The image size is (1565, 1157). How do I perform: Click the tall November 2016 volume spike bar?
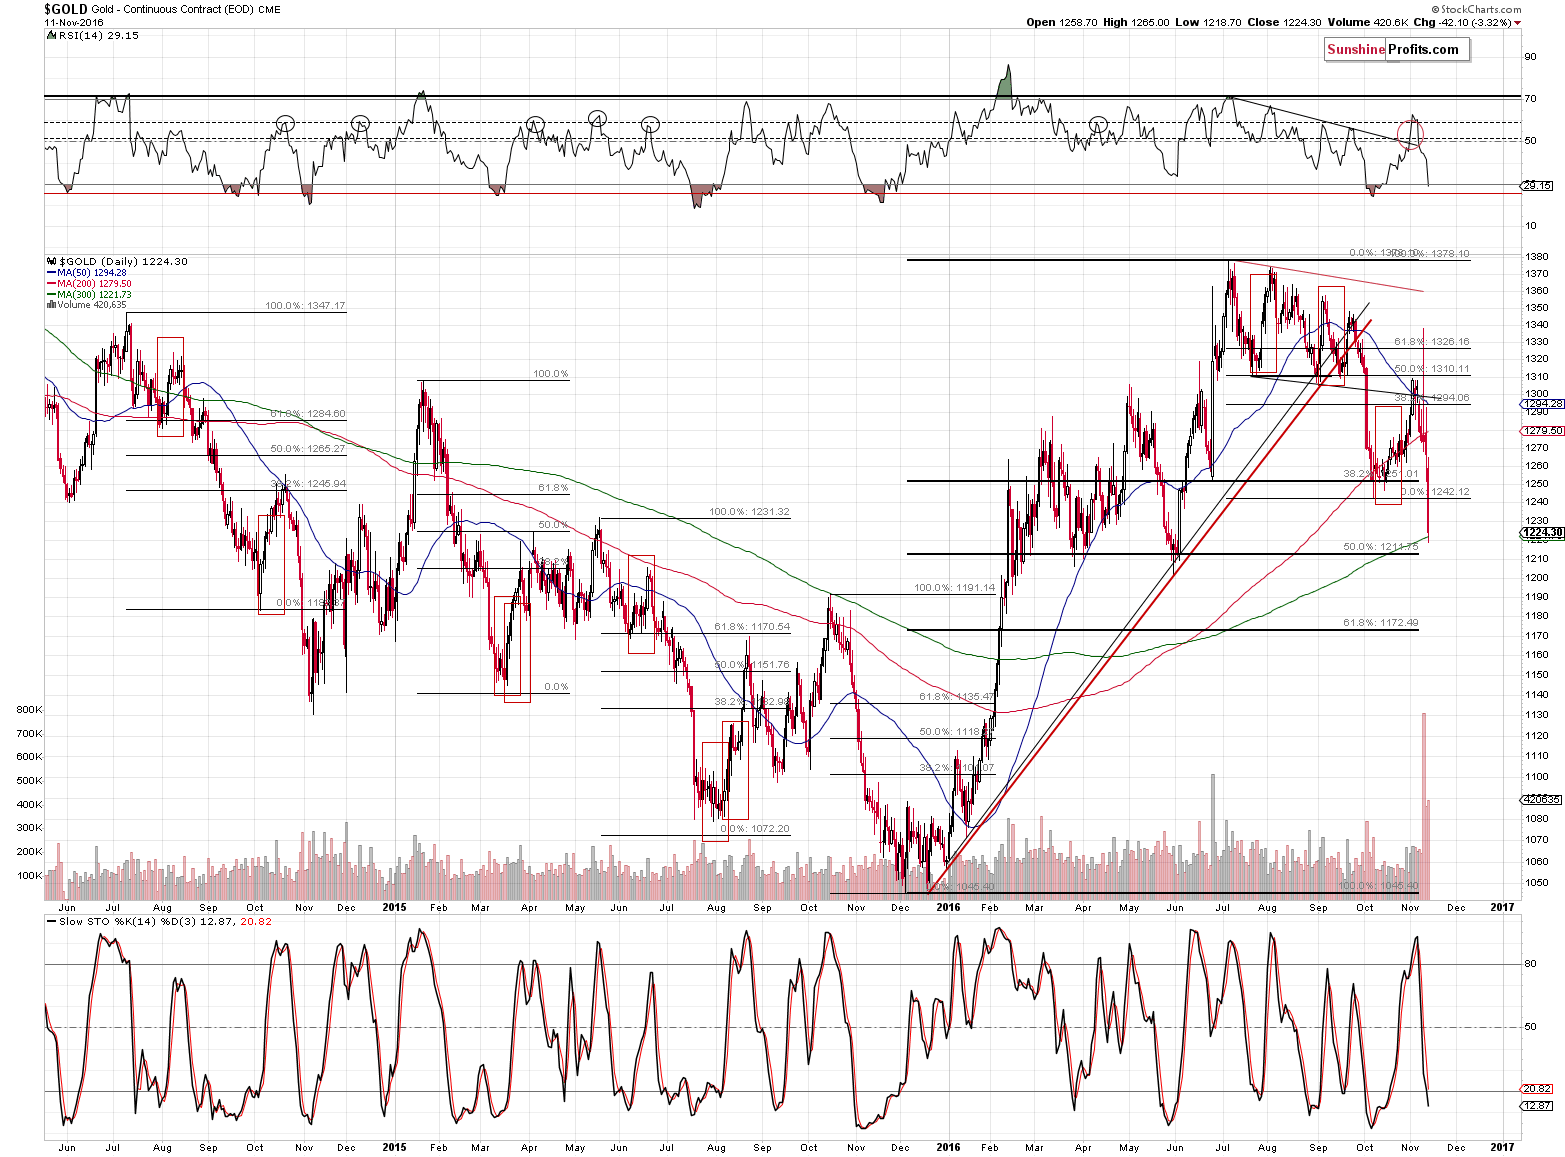coord(1424,806)
